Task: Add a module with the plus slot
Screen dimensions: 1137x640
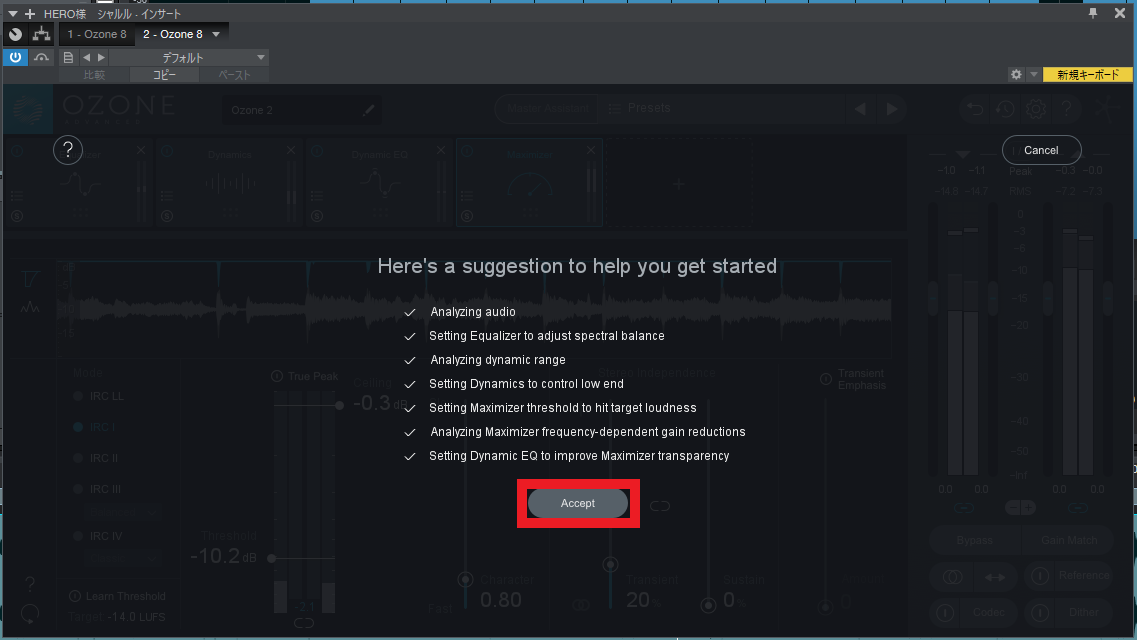Action: tap(679, 184)
